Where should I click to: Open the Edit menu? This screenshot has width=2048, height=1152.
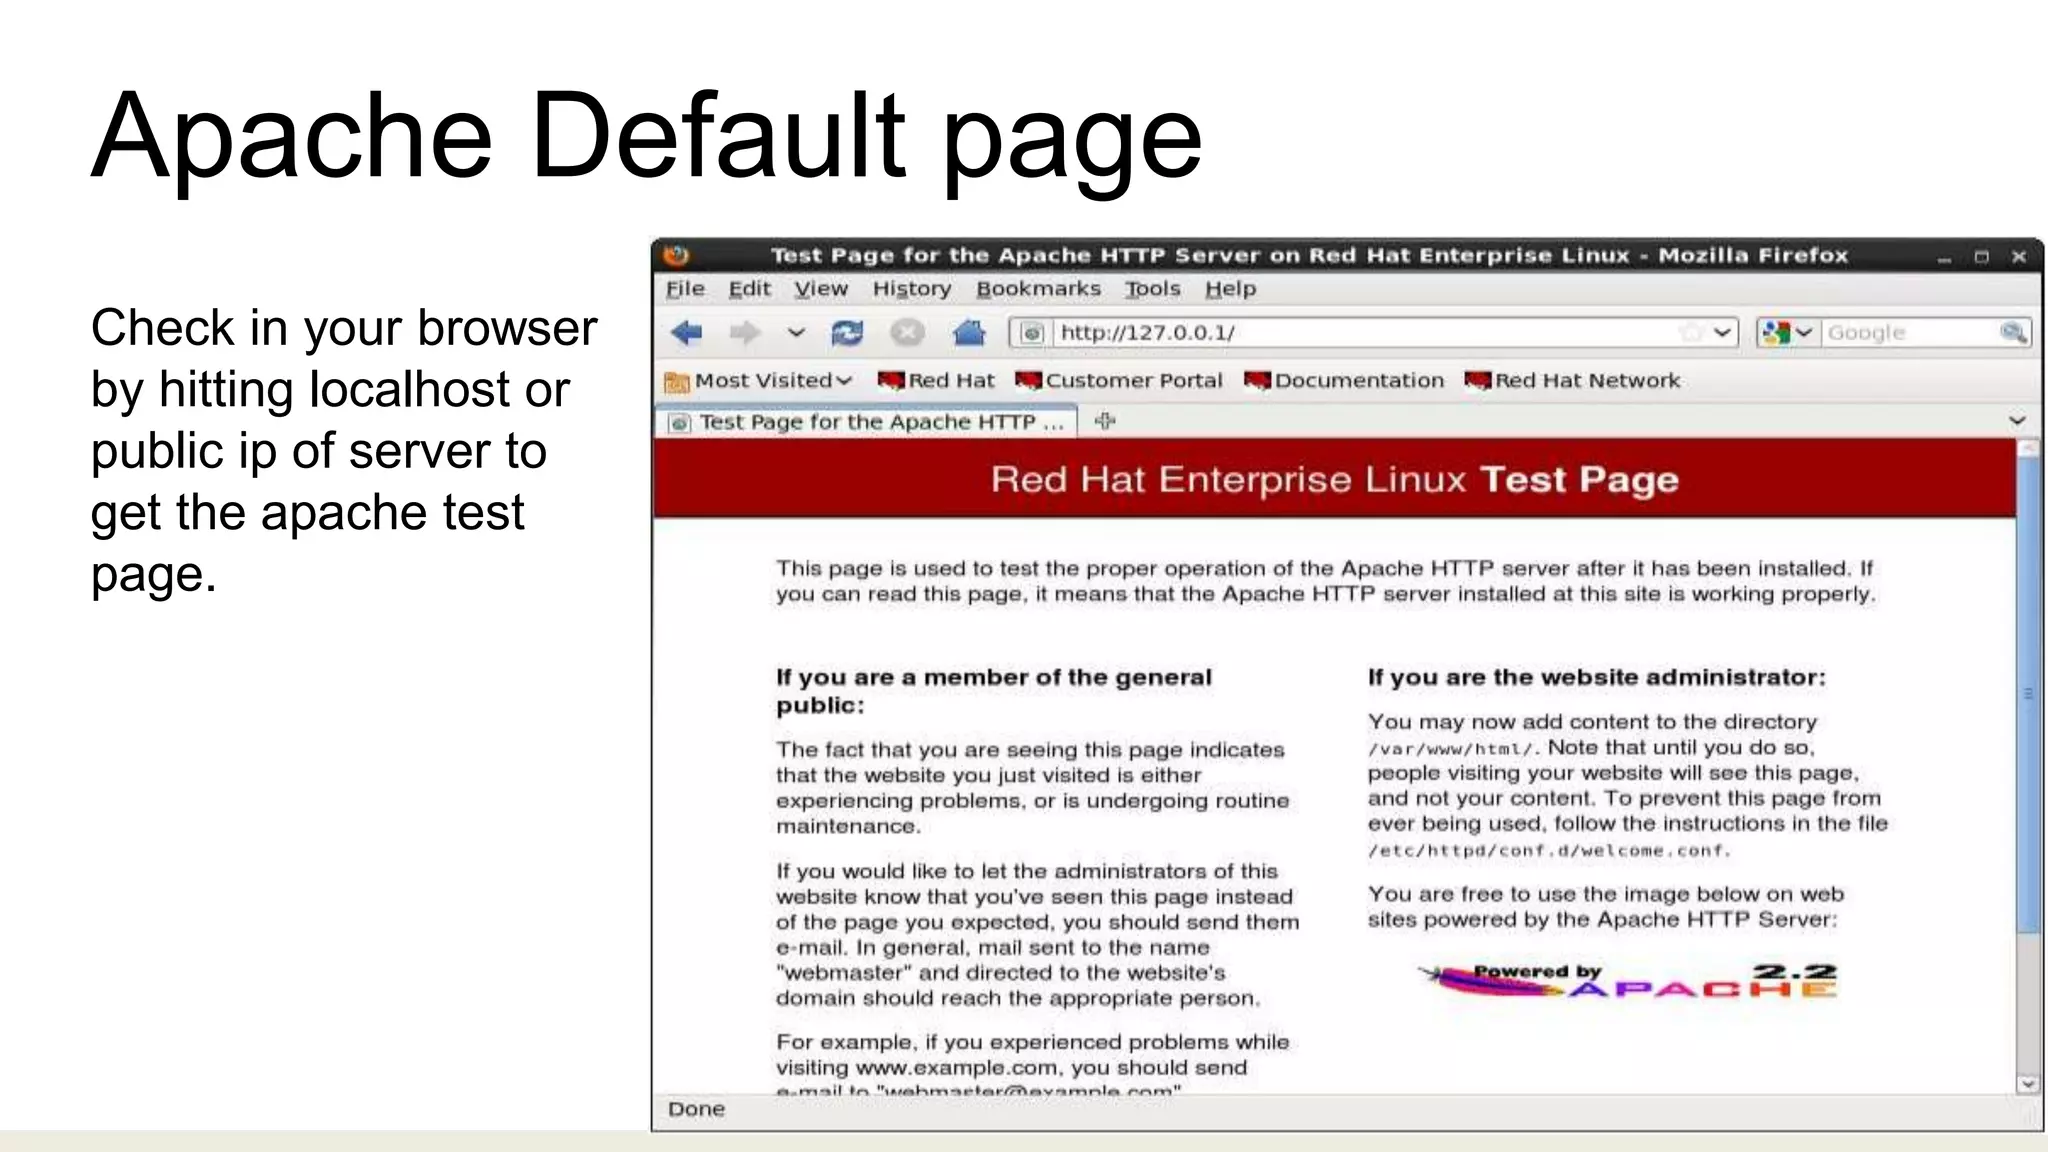coord(749,289)
